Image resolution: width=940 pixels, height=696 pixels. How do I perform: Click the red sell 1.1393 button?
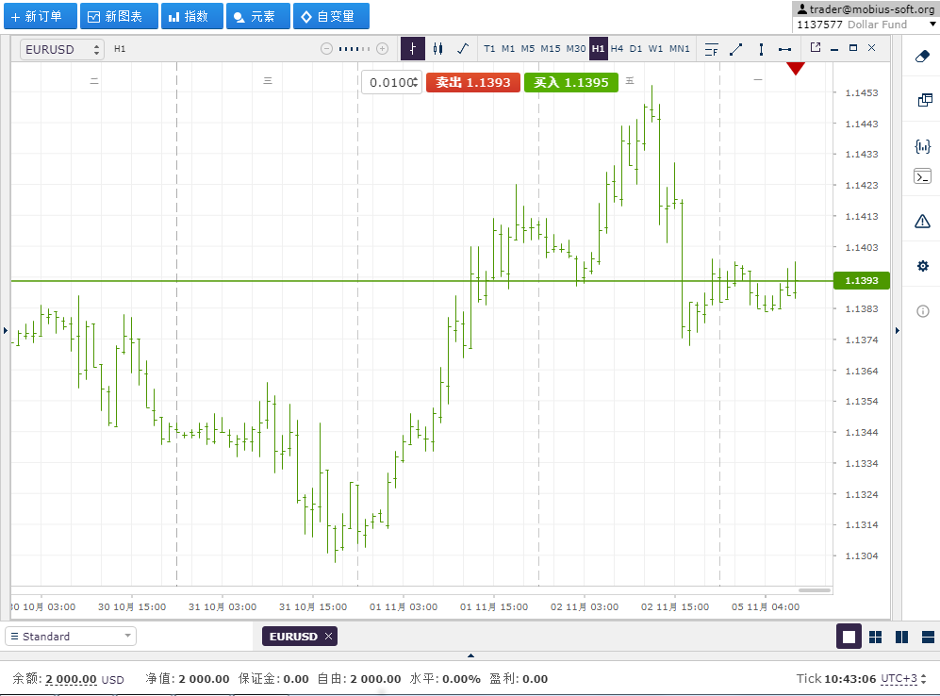473,82
